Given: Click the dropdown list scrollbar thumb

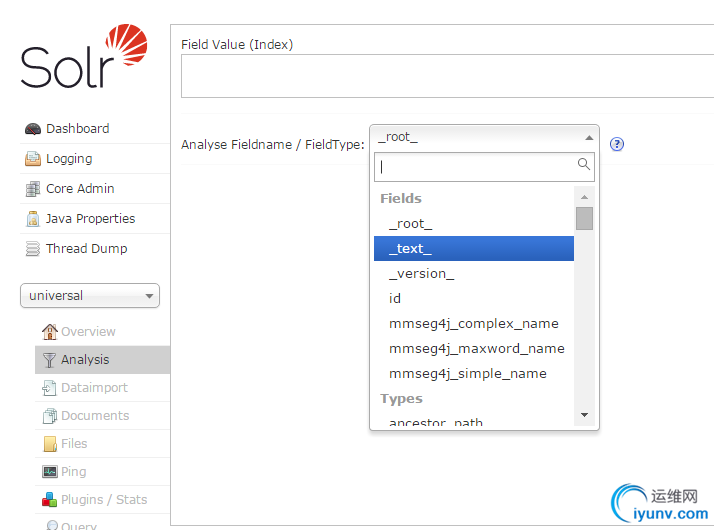Looking at the screenshot, I should tap(584, 219).
